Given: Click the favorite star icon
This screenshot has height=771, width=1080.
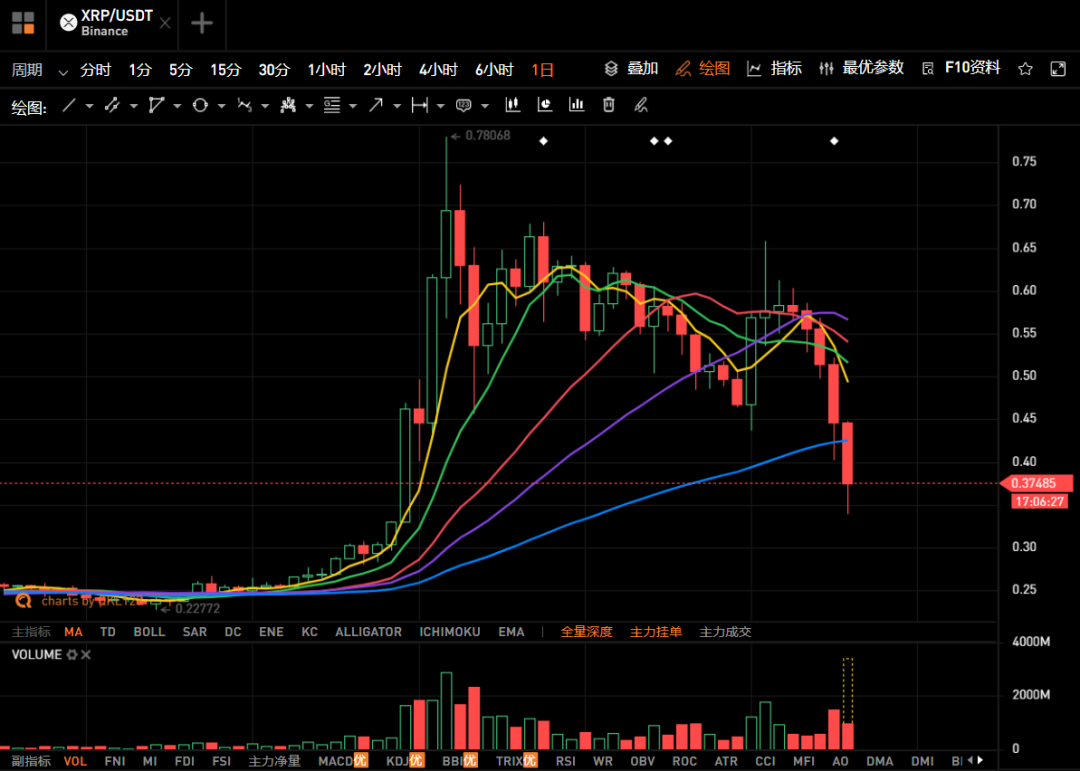Looking at the screenshot, I should [x=1025, y=69].
